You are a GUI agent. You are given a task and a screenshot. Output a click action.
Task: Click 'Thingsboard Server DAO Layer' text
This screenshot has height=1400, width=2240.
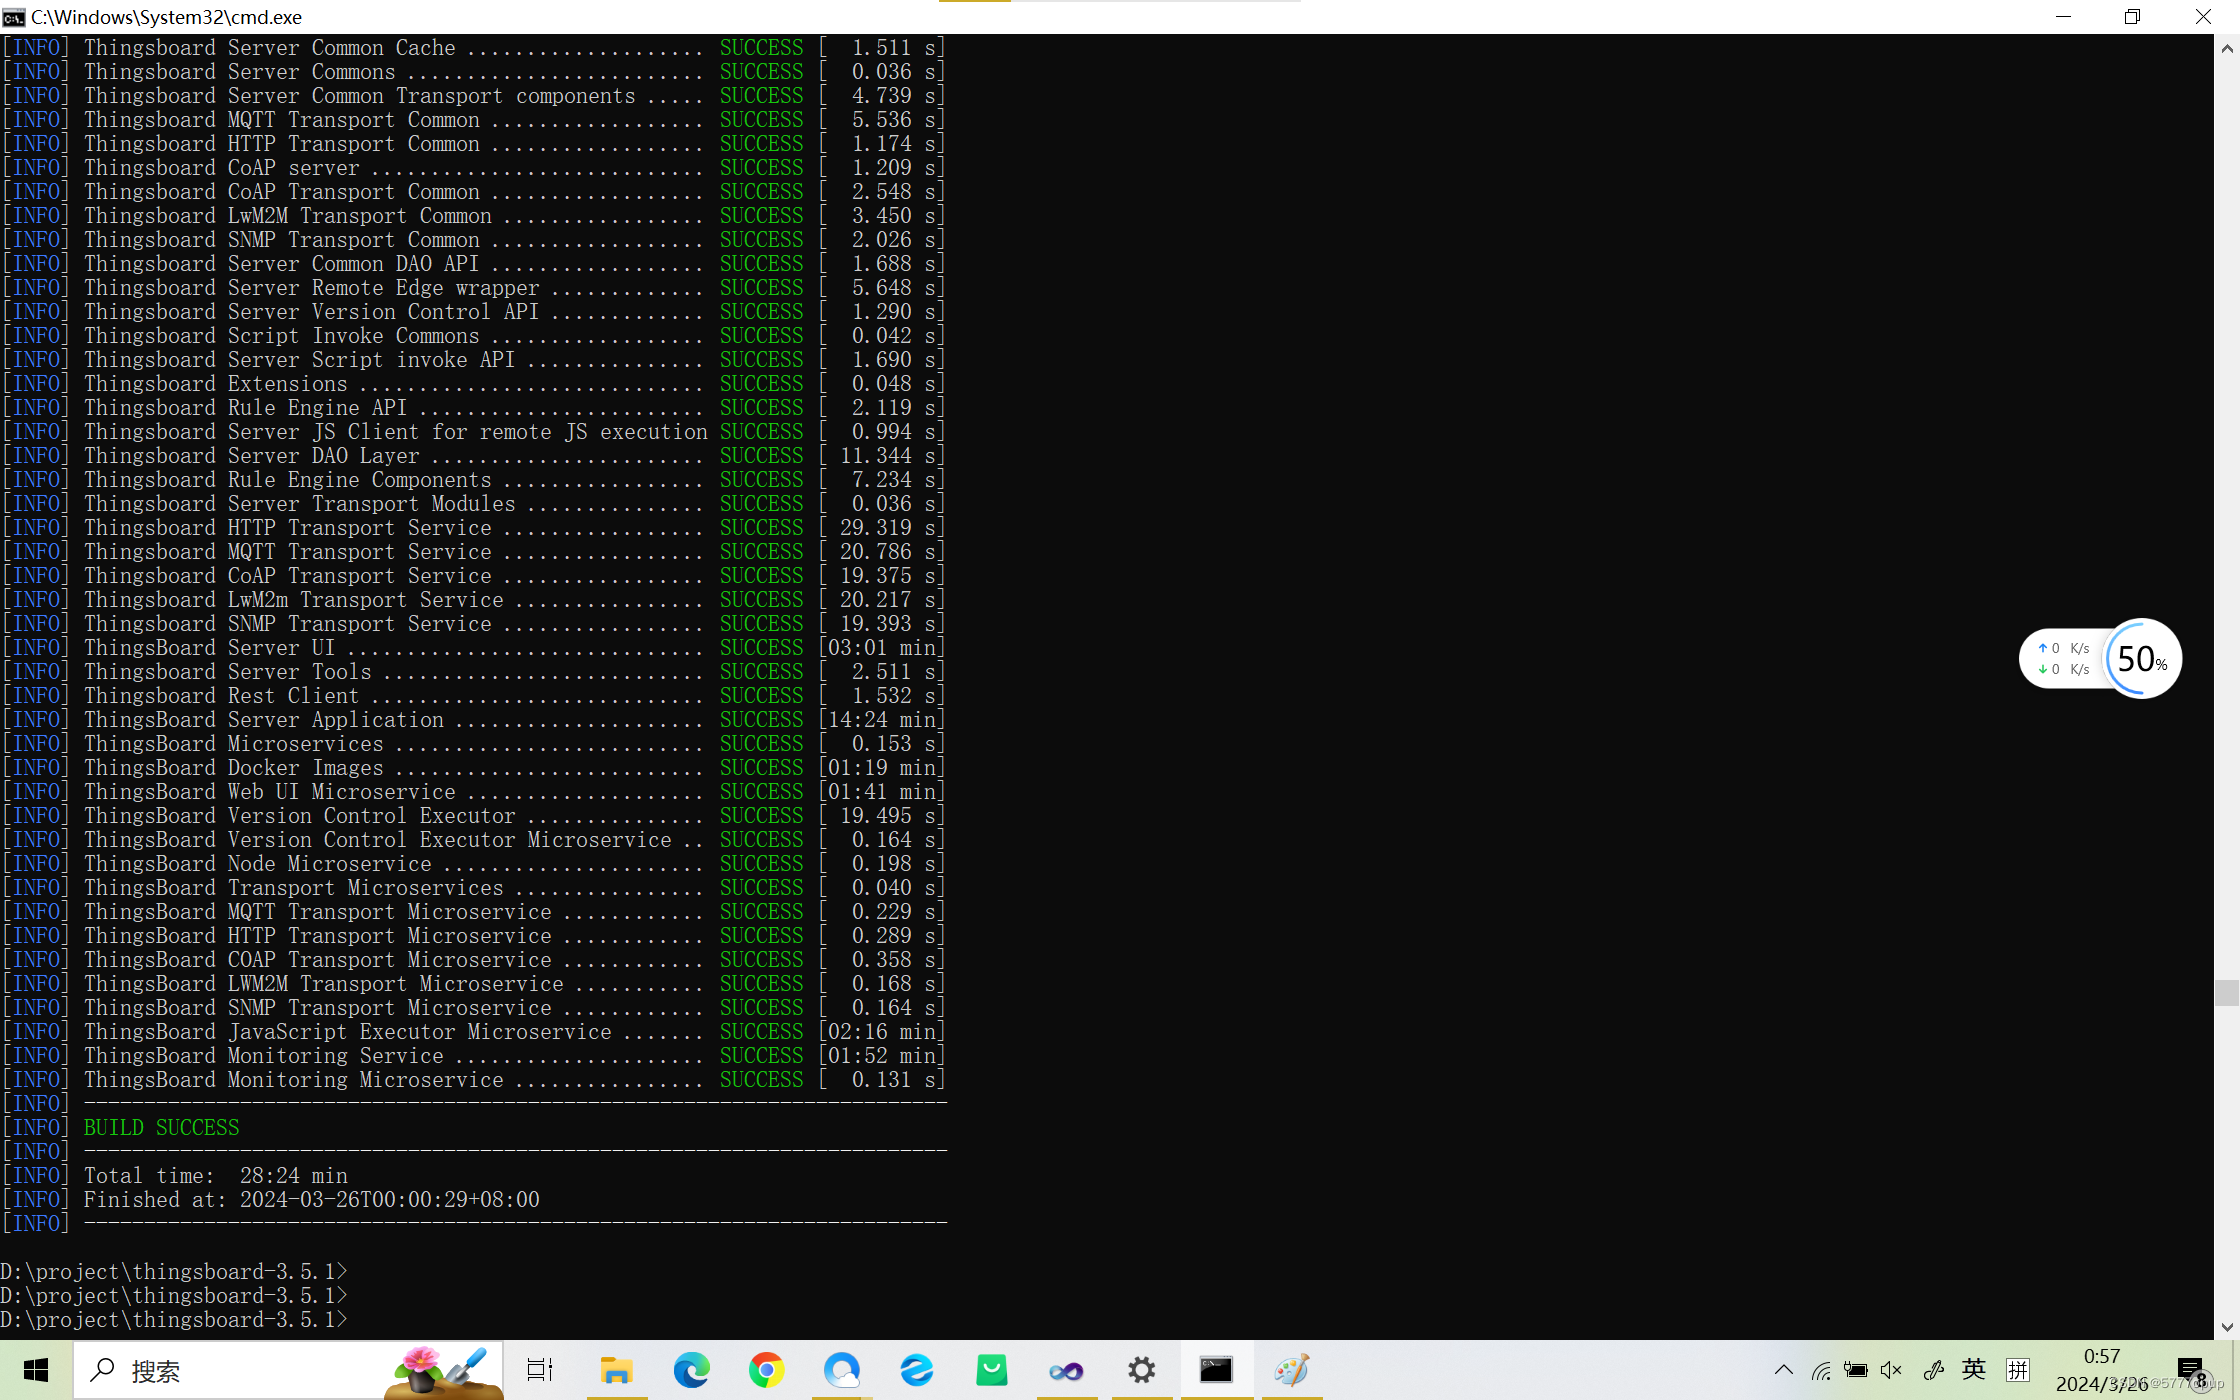(x=251, y=456)
